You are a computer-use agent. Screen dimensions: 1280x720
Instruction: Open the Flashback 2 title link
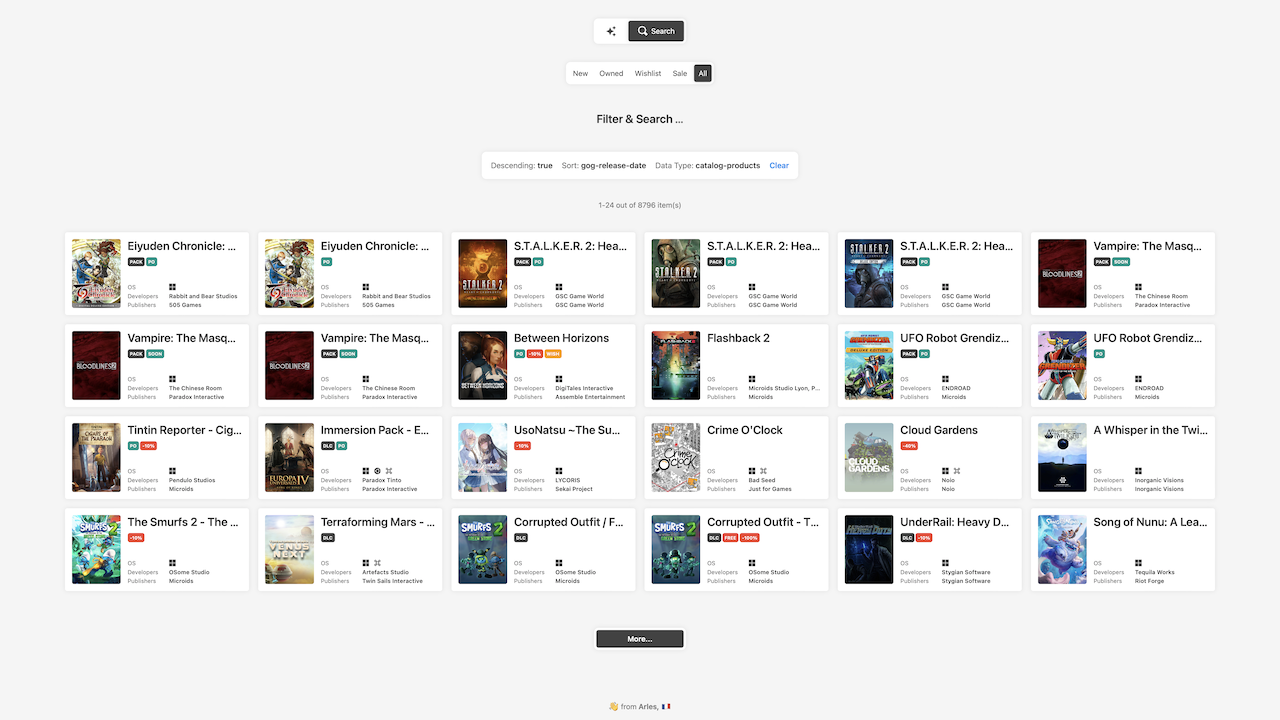(x=738, y=338)
